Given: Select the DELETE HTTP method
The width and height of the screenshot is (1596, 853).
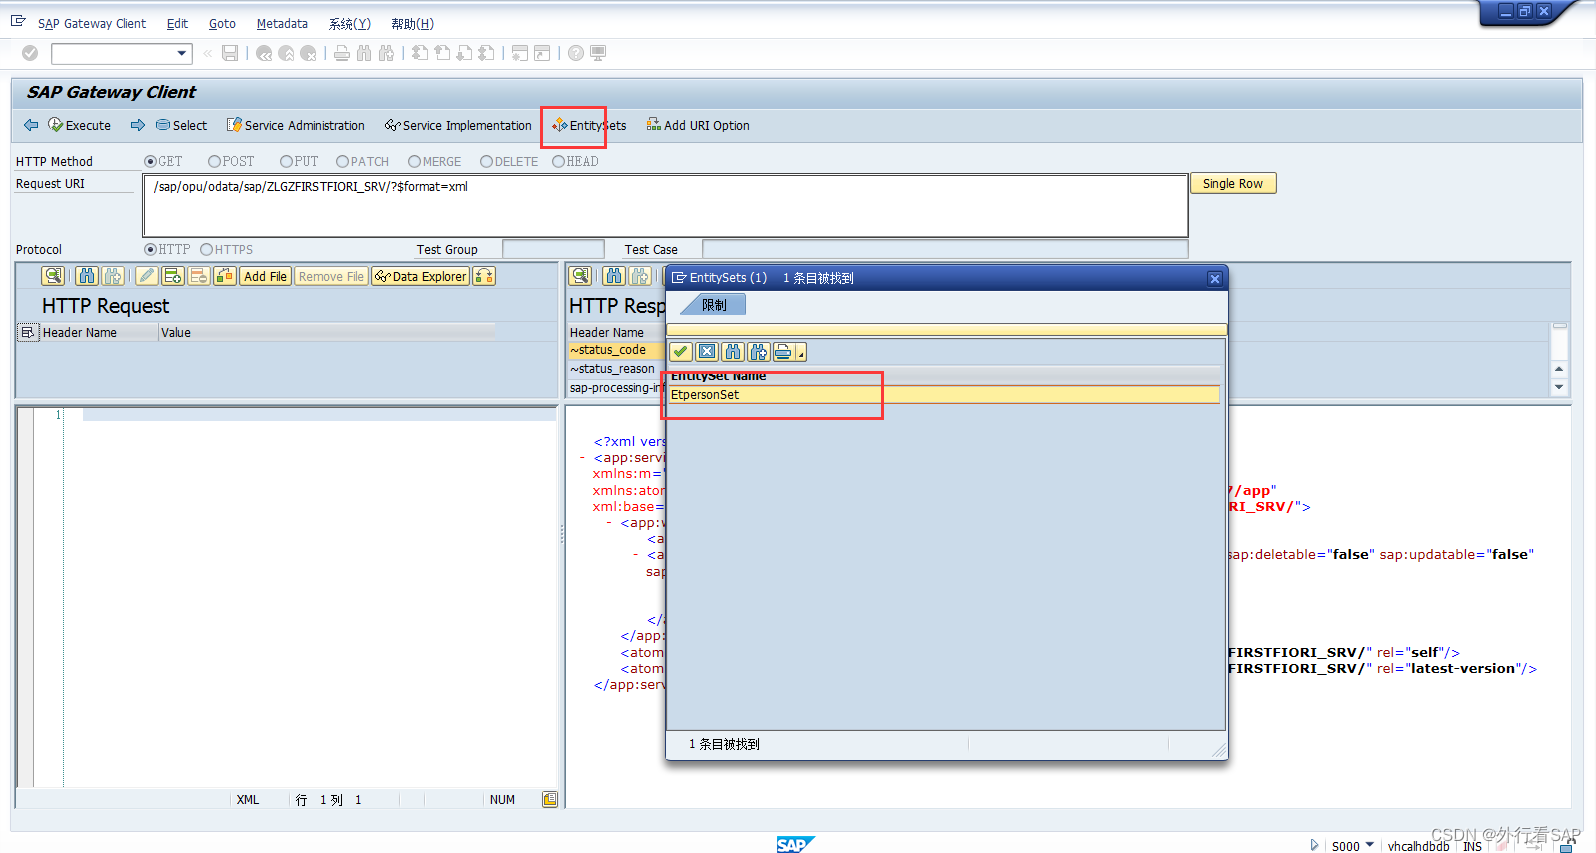Looking at the screenshot, I should click(486, 161).
